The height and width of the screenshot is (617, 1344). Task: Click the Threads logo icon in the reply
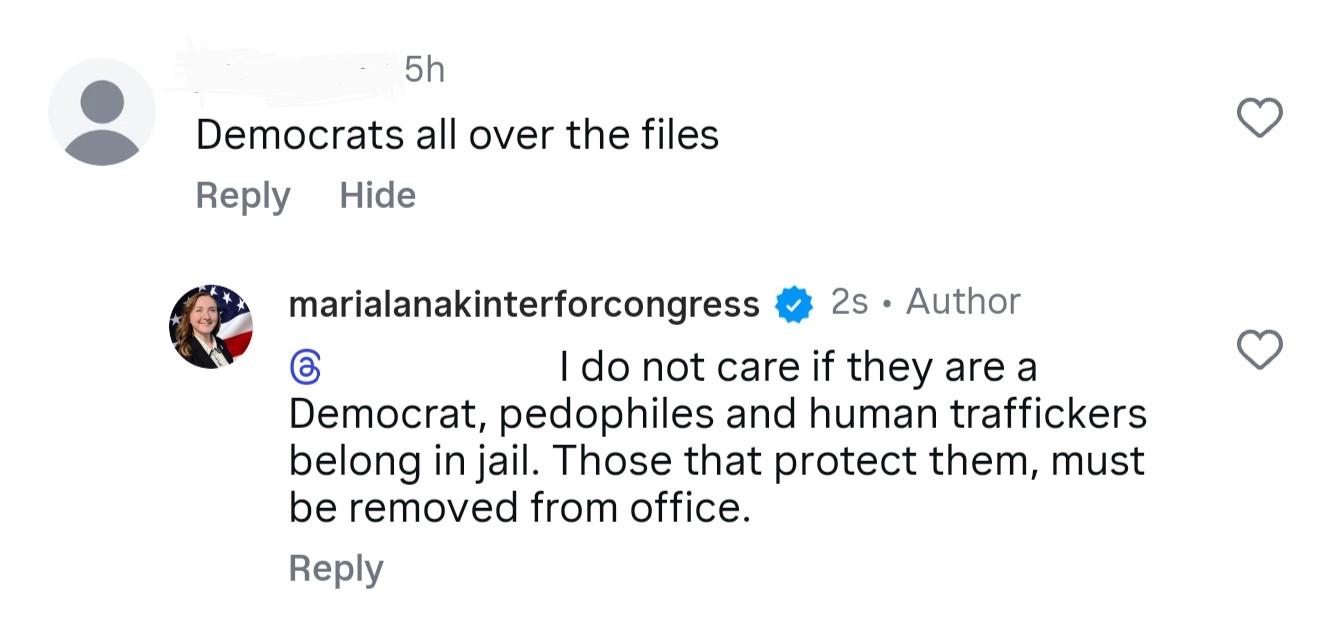[x=304, y=370]
